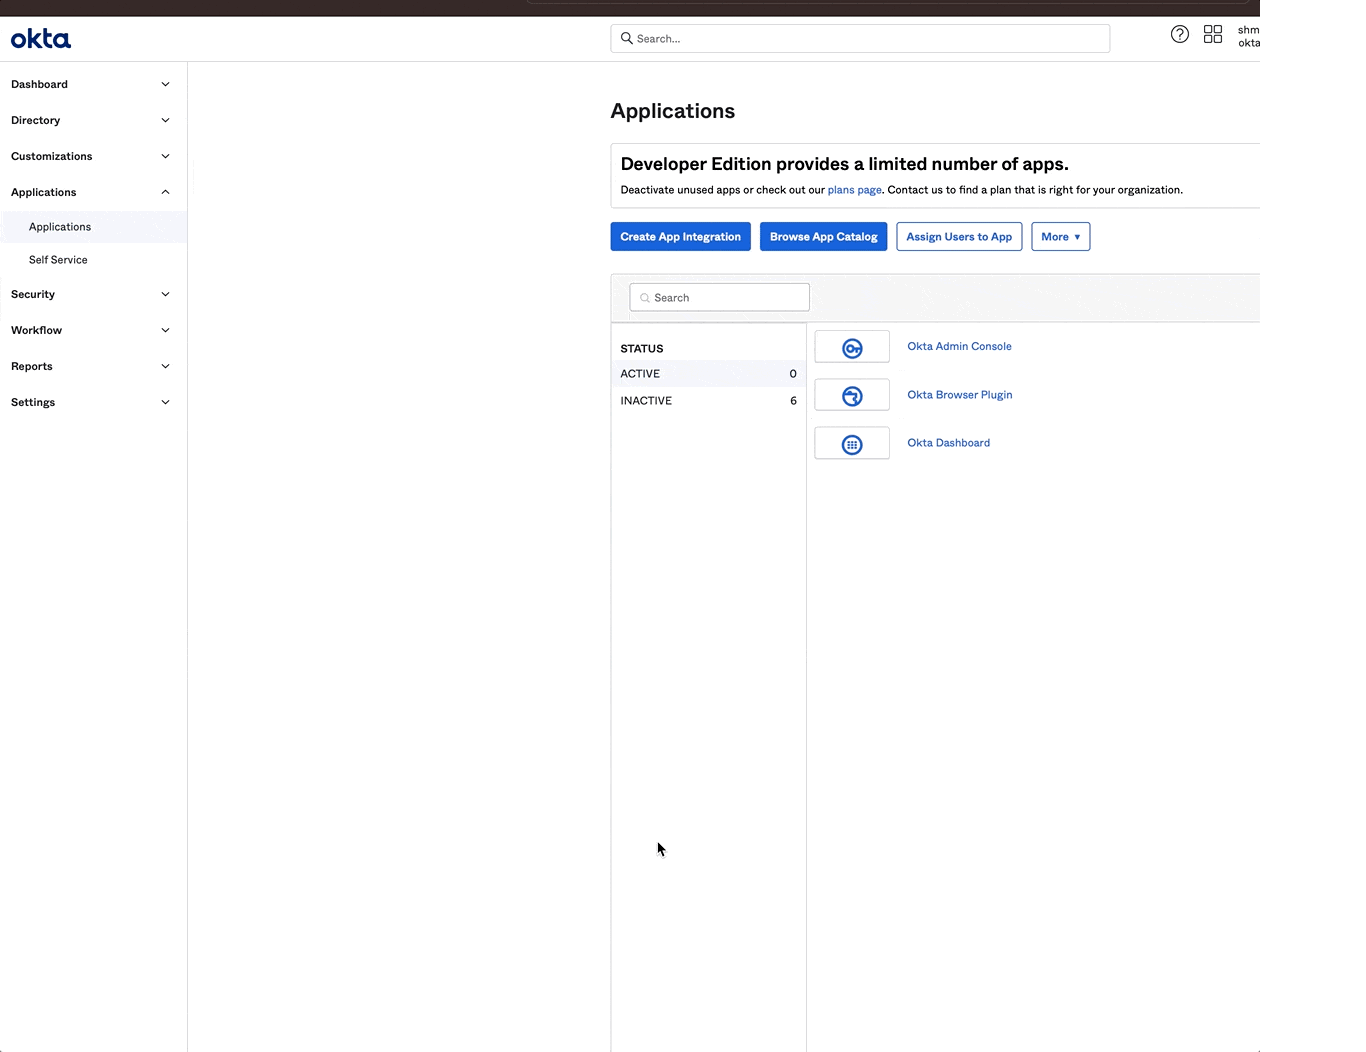Open Security in the sidebar
The height and width of the screenshot is (1052, 1366).
[93, 294]
